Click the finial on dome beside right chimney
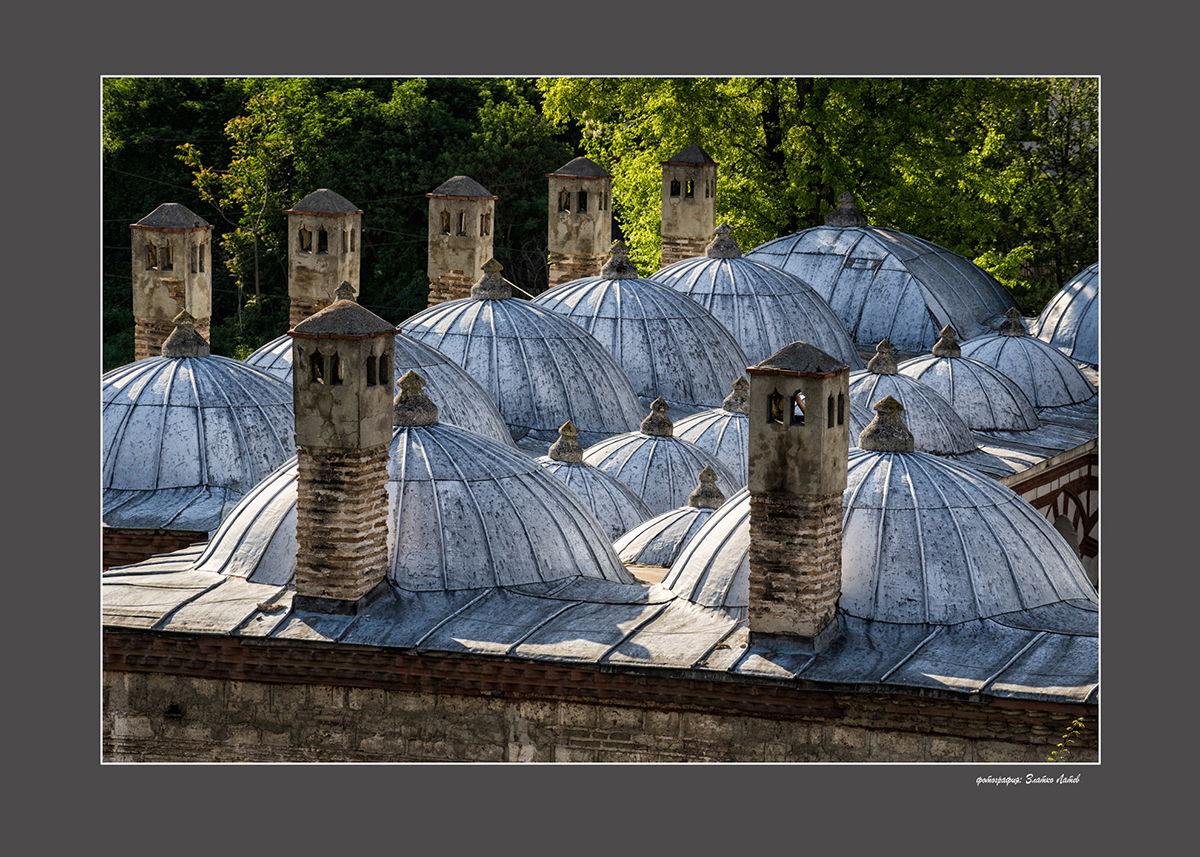1200x857 pixels. (x=886, y=426)
